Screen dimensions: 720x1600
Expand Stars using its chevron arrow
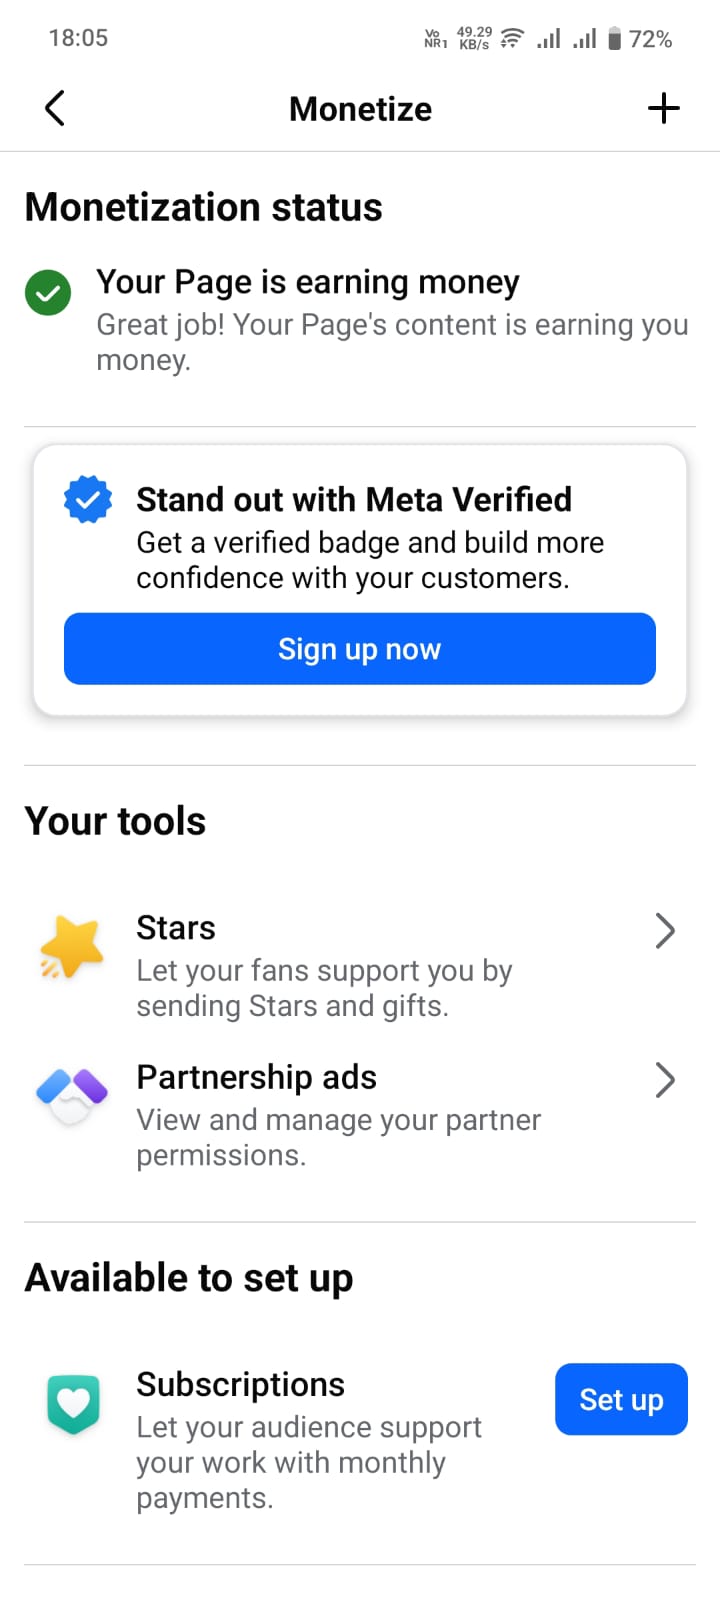tap(665, 931)
